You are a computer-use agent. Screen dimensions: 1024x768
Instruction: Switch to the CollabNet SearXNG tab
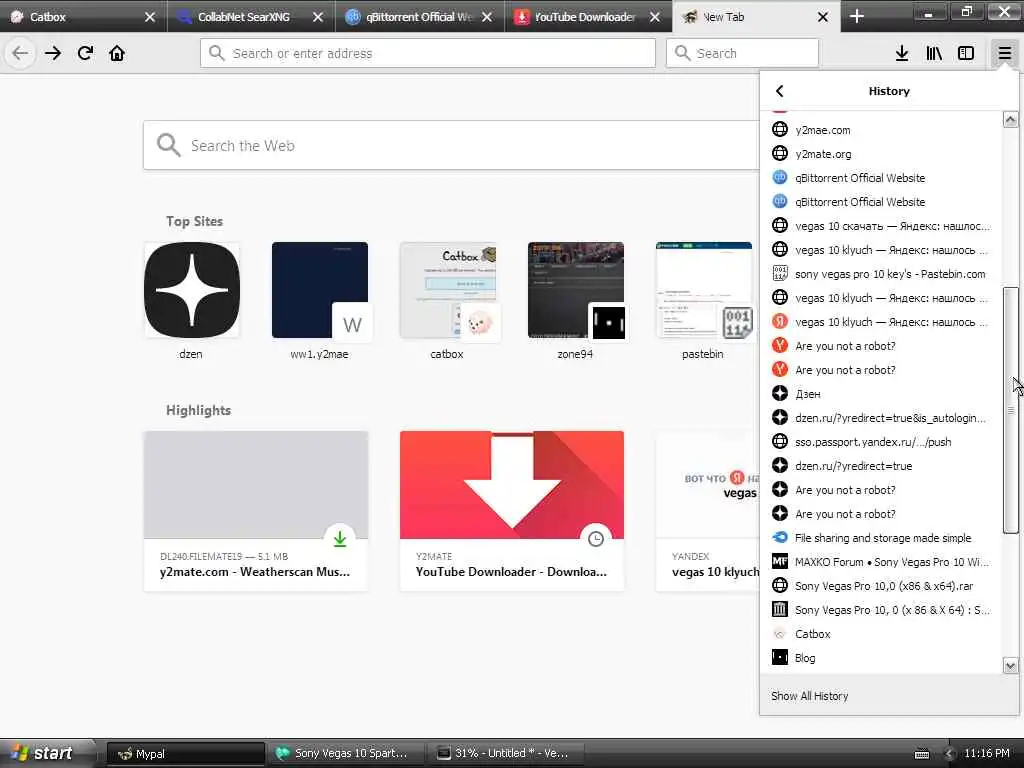[242, 17]
